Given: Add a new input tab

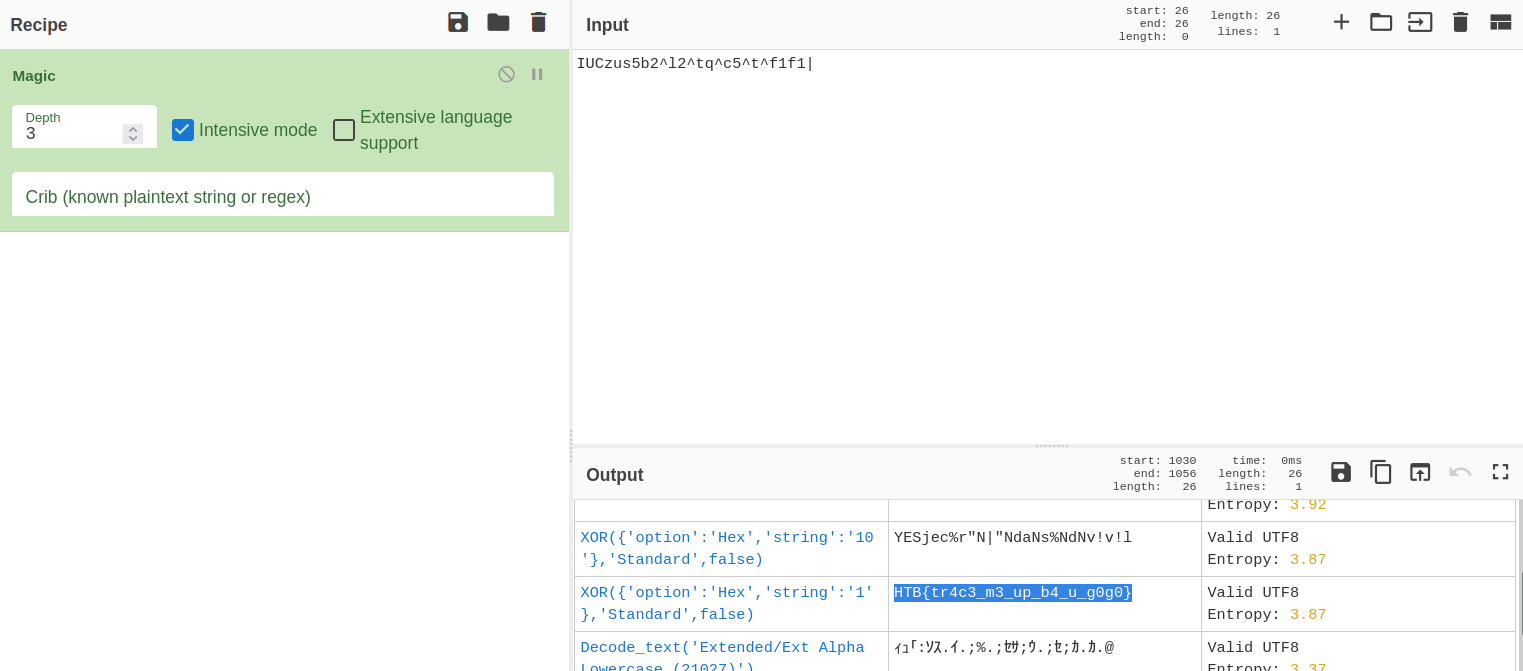Looking at the screenshot, I should coord(1341,22).
